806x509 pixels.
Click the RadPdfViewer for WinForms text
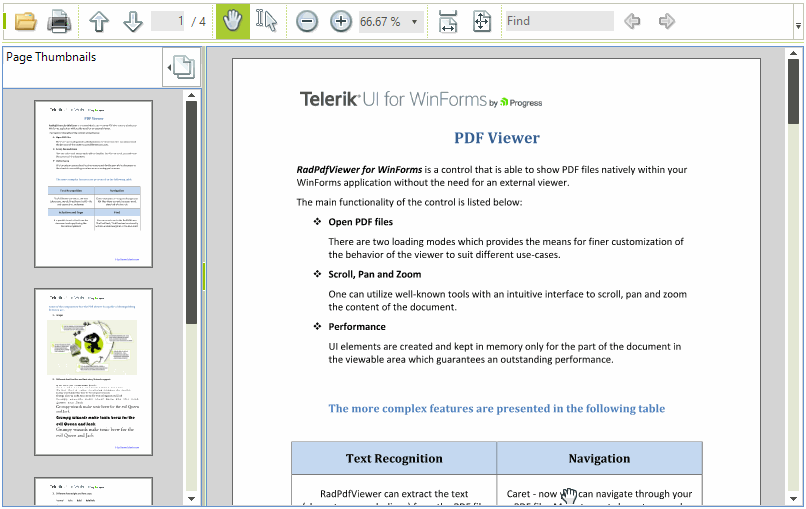[x=359, y=170]
